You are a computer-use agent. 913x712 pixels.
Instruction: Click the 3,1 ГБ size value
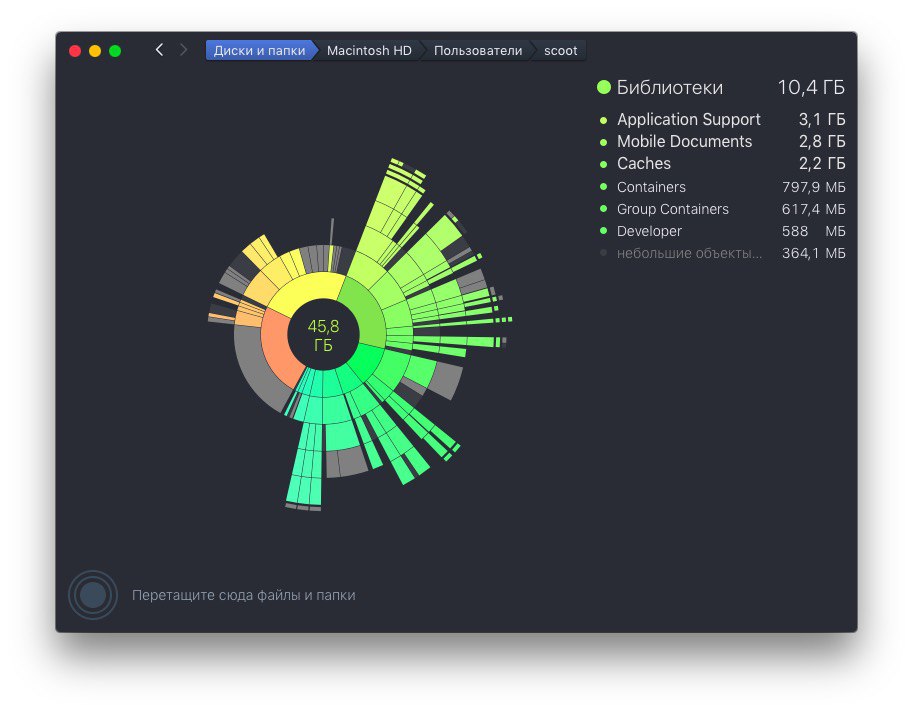(x=822, y=119)
